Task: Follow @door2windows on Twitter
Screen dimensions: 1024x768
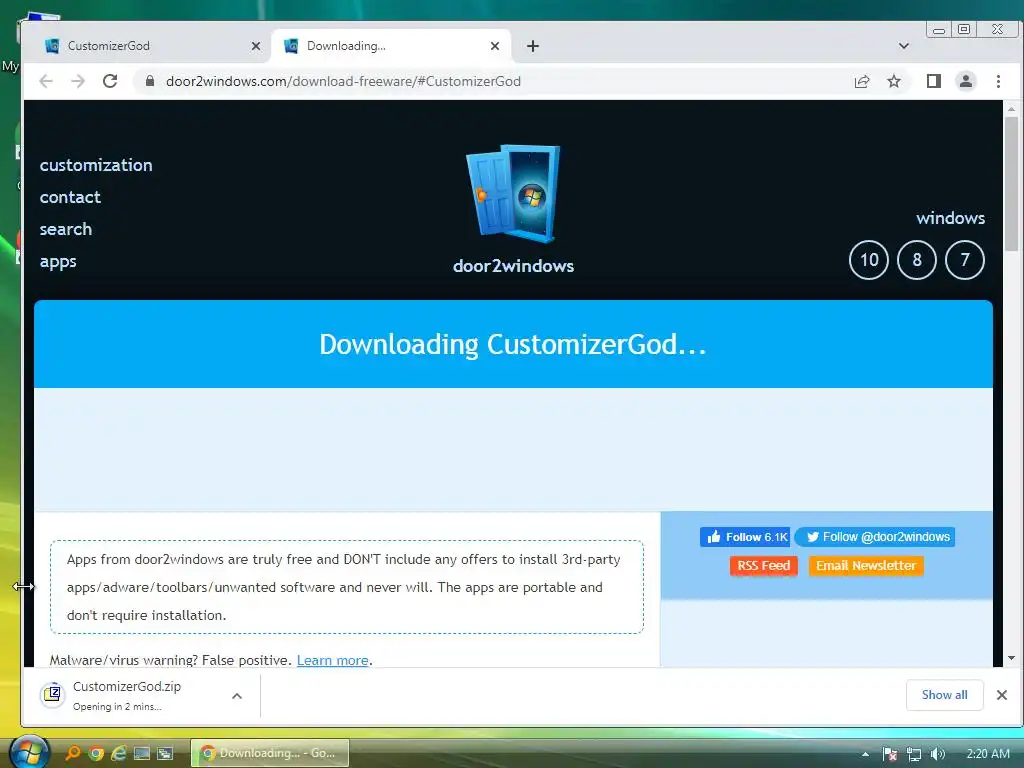Action: click(875, 537)
